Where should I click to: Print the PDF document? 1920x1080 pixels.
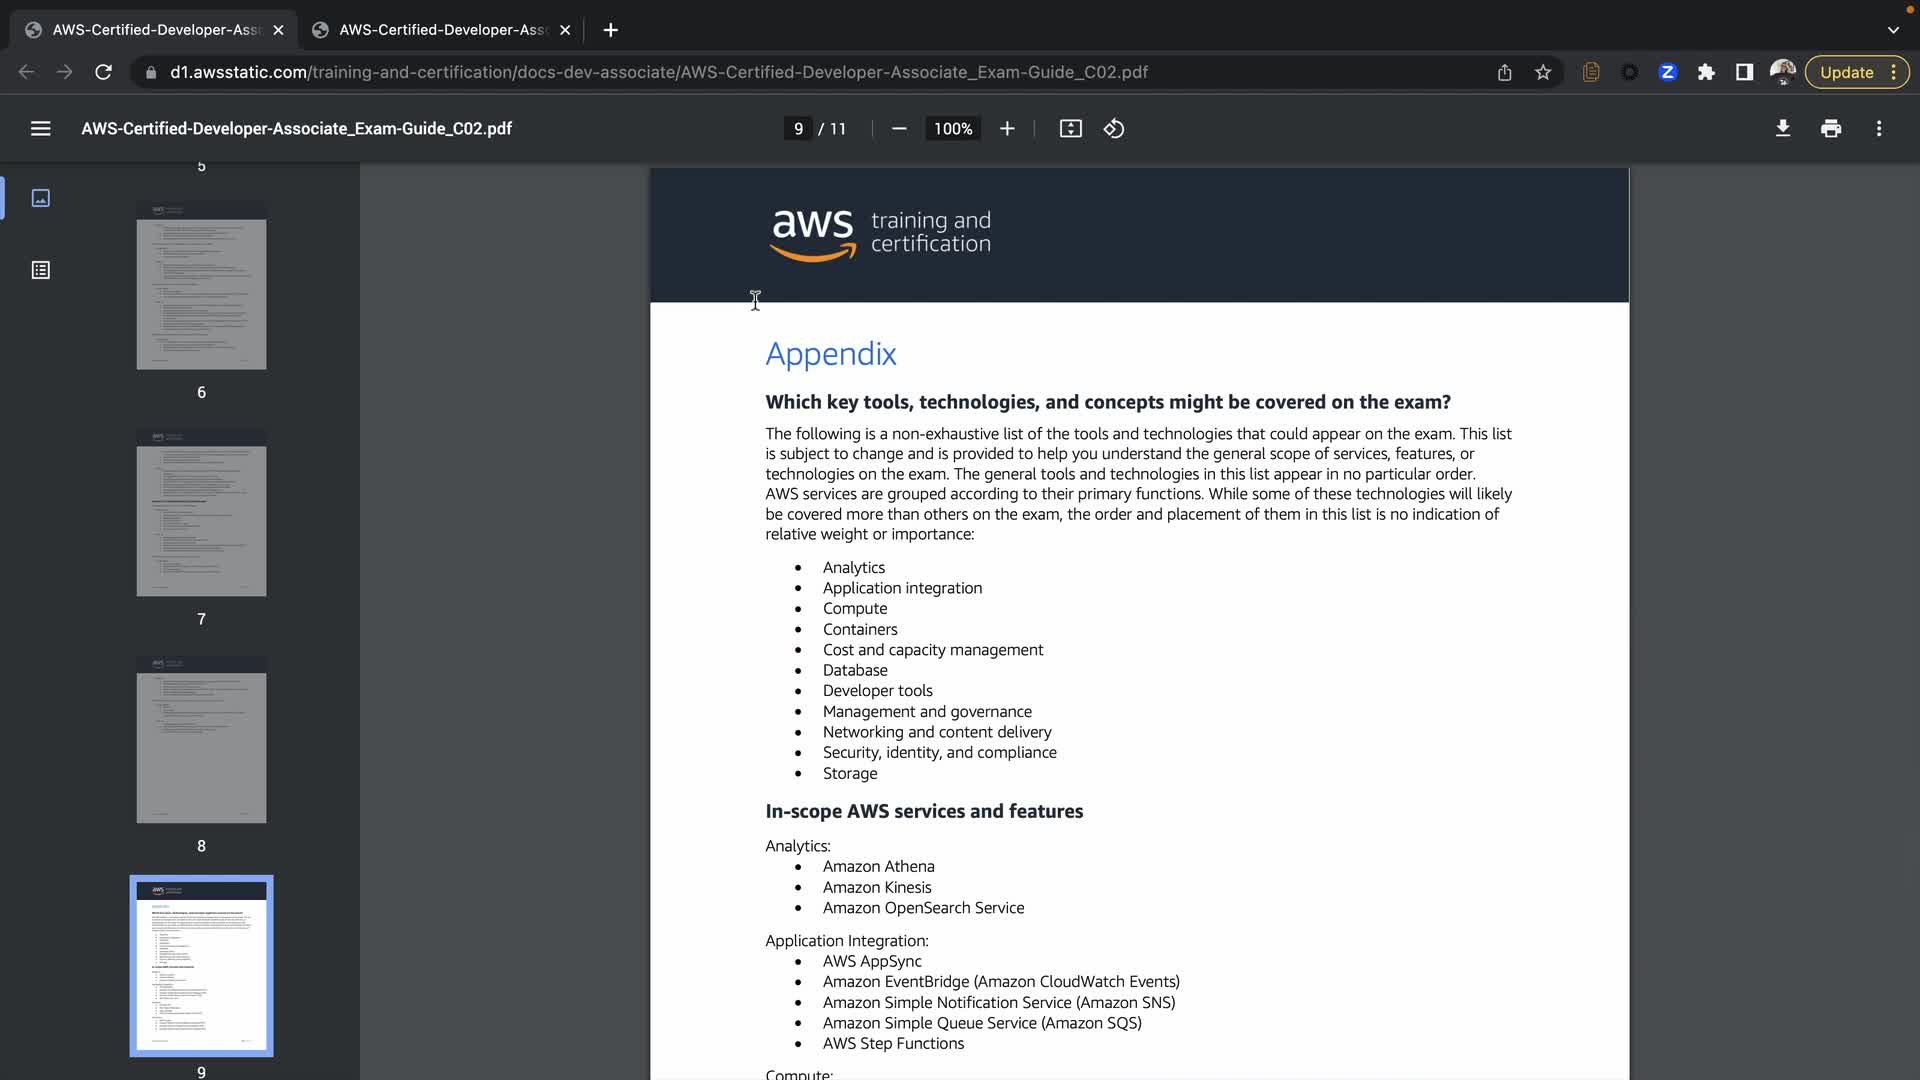[x=1831, y=128]
